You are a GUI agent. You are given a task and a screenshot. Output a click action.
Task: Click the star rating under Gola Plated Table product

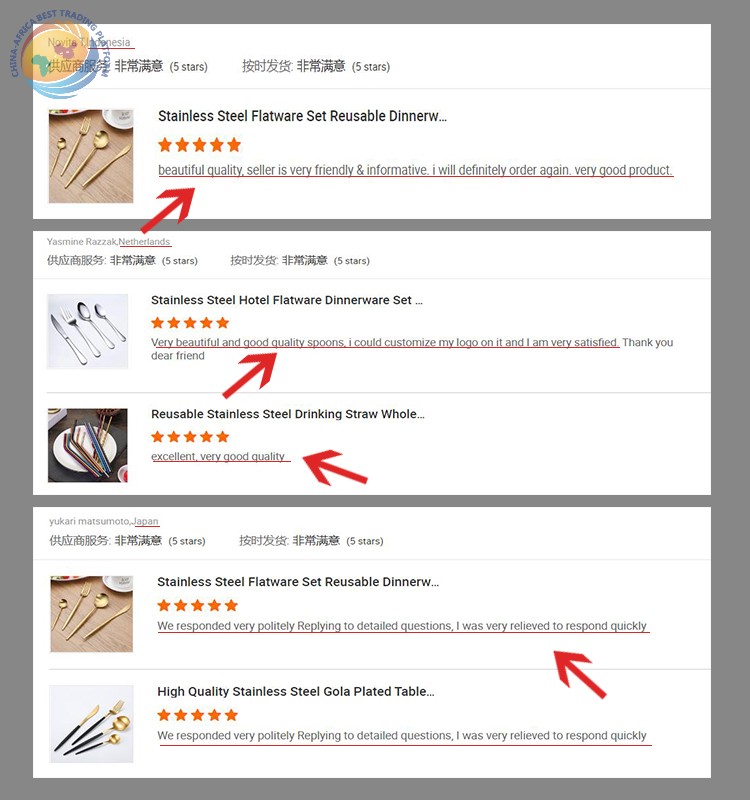197,715
